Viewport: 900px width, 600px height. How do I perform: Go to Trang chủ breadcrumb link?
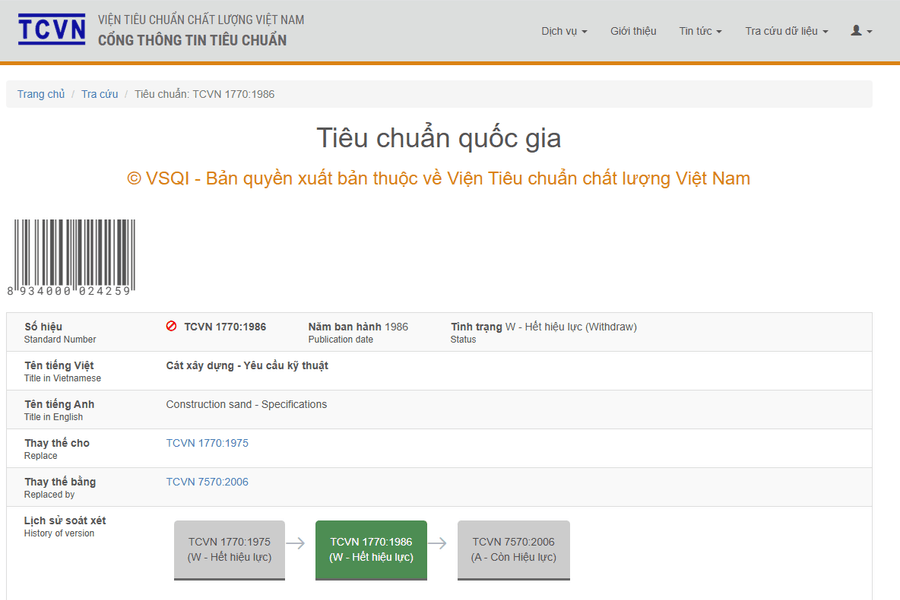41,94
